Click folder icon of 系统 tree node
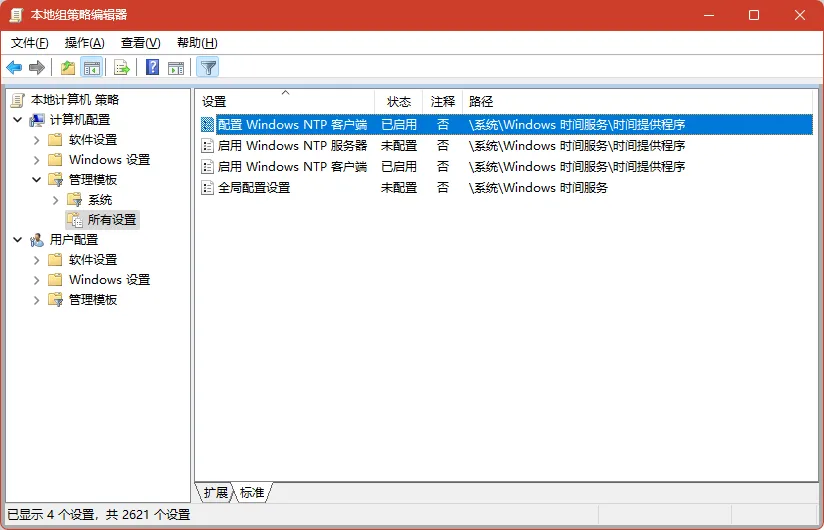The width and height of the screenshot is (824, 530). (75, 200)
